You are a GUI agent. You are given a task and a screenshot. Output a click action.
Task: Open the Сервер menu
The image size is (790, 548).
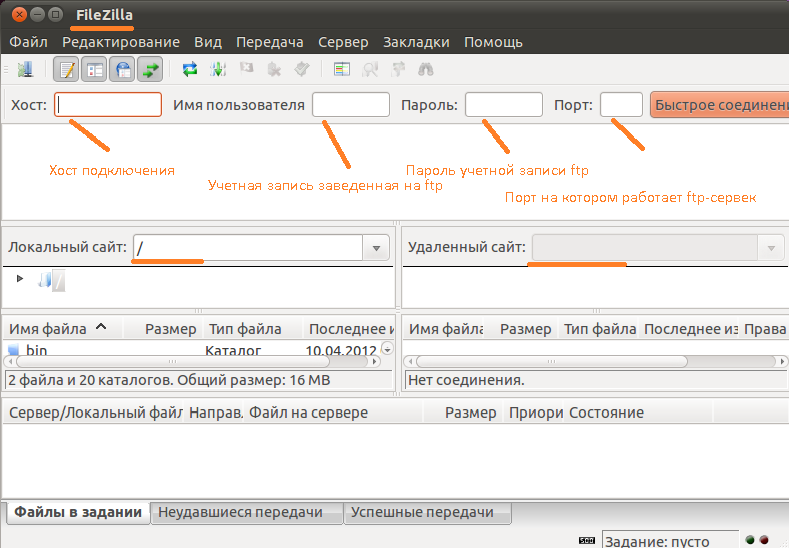343,42
